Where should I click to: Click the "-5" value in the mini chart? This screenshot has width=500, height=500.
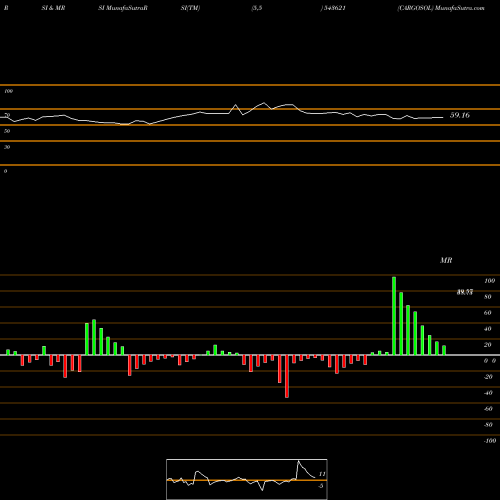321,486
